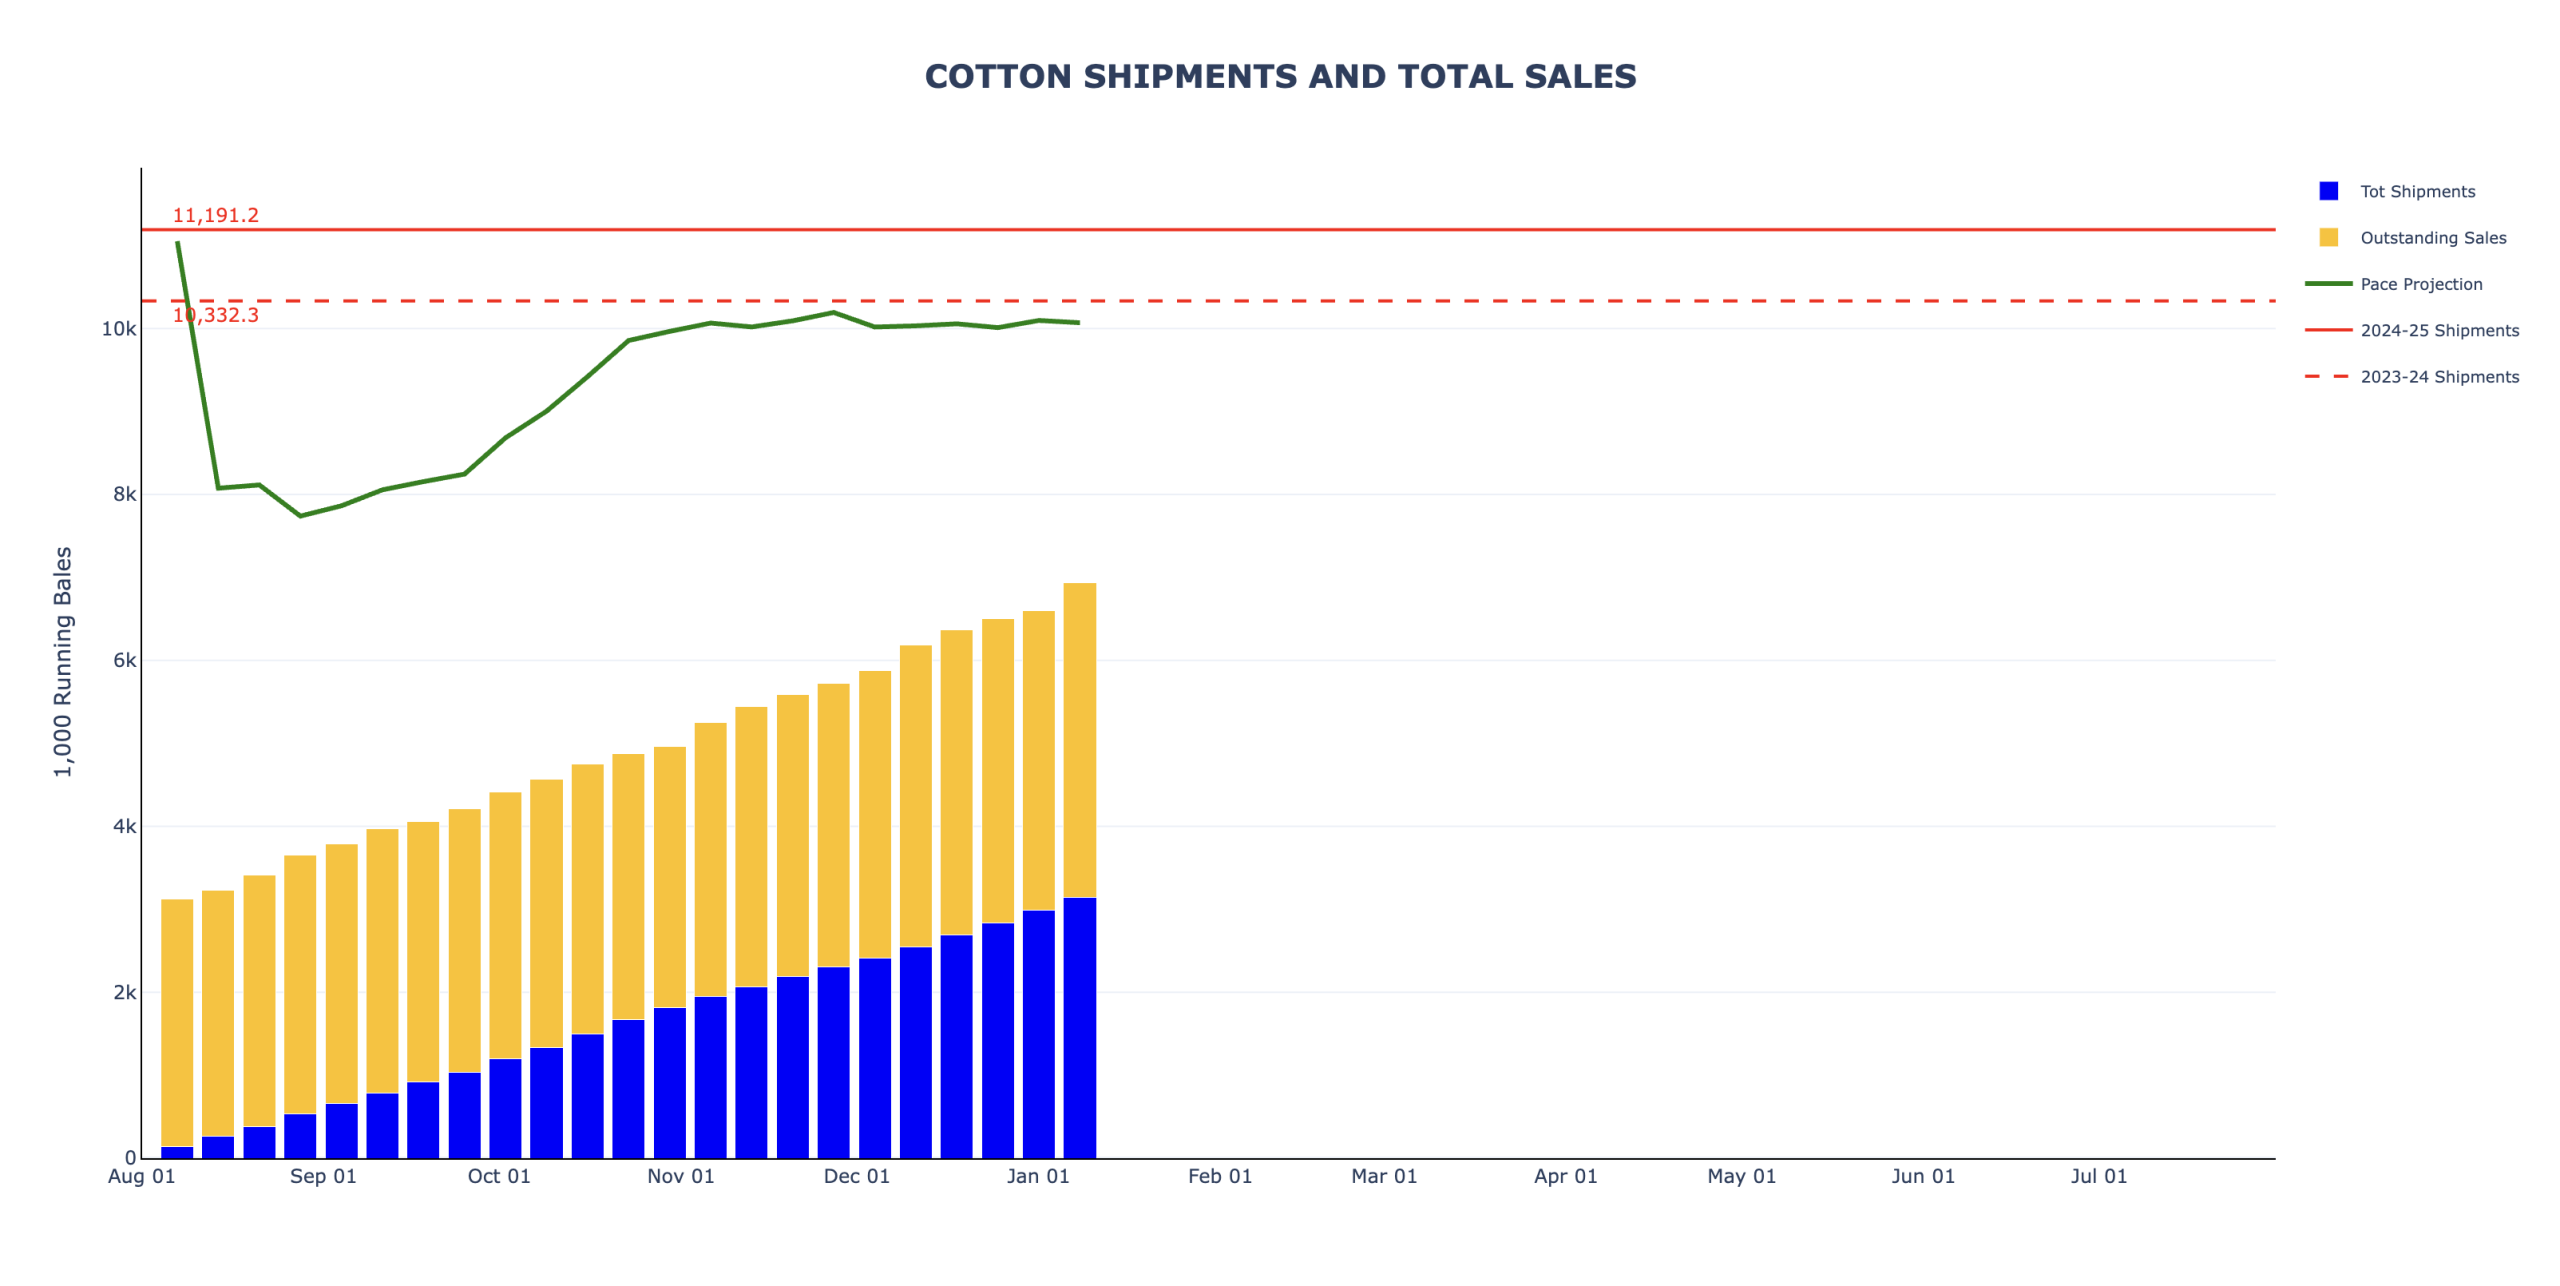Click the yellow Outstanding Sales legend swatch
The height and width of the screenshot is (1286, 2560).
pos(2327,237)
